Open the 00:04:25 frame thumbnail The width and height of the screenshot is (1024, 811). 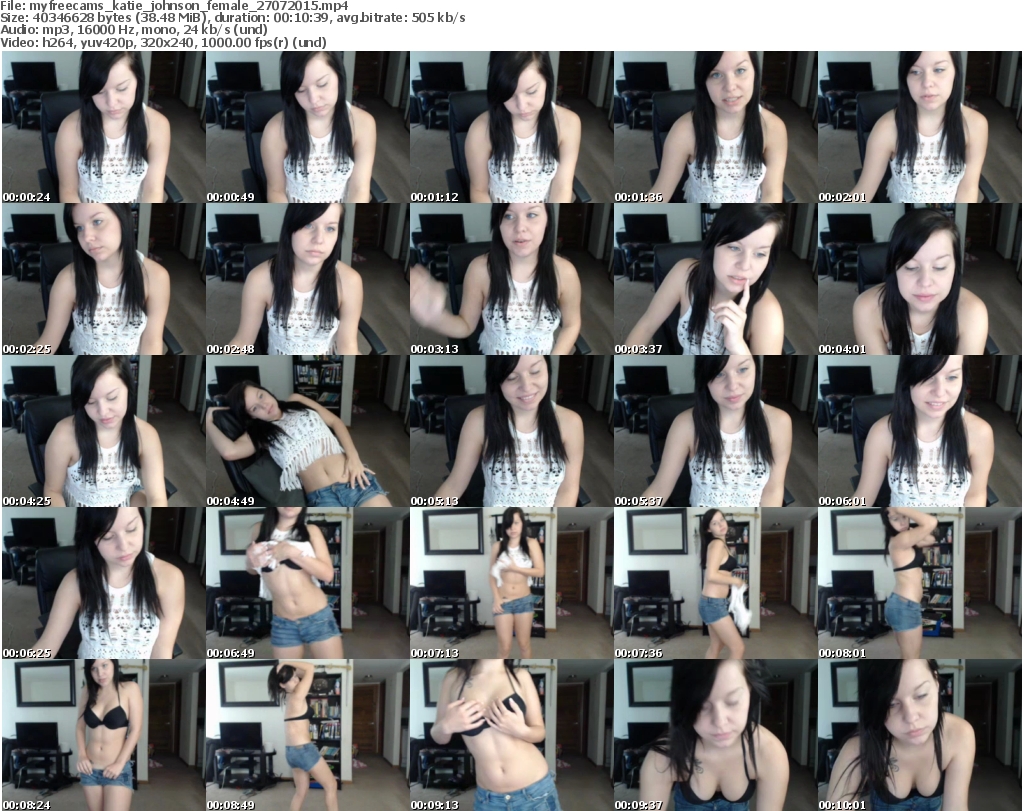(103, 431)
